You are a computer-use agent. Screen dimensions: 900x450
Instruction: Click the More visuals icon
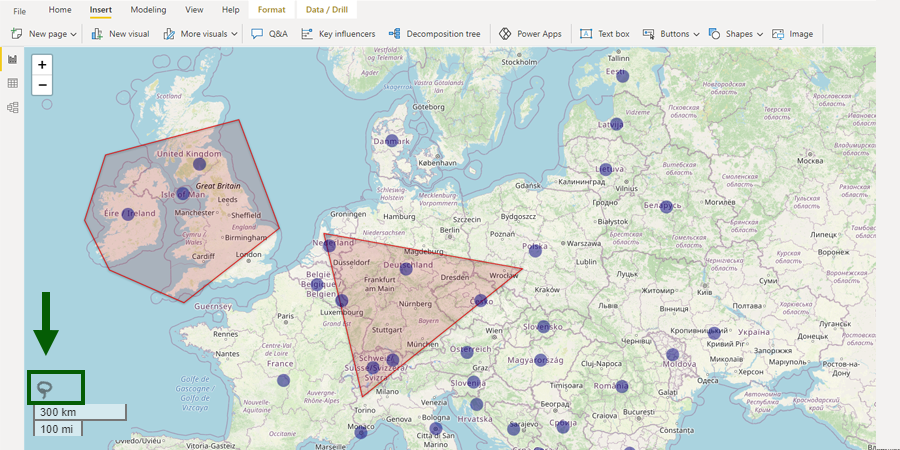point(169,34)
